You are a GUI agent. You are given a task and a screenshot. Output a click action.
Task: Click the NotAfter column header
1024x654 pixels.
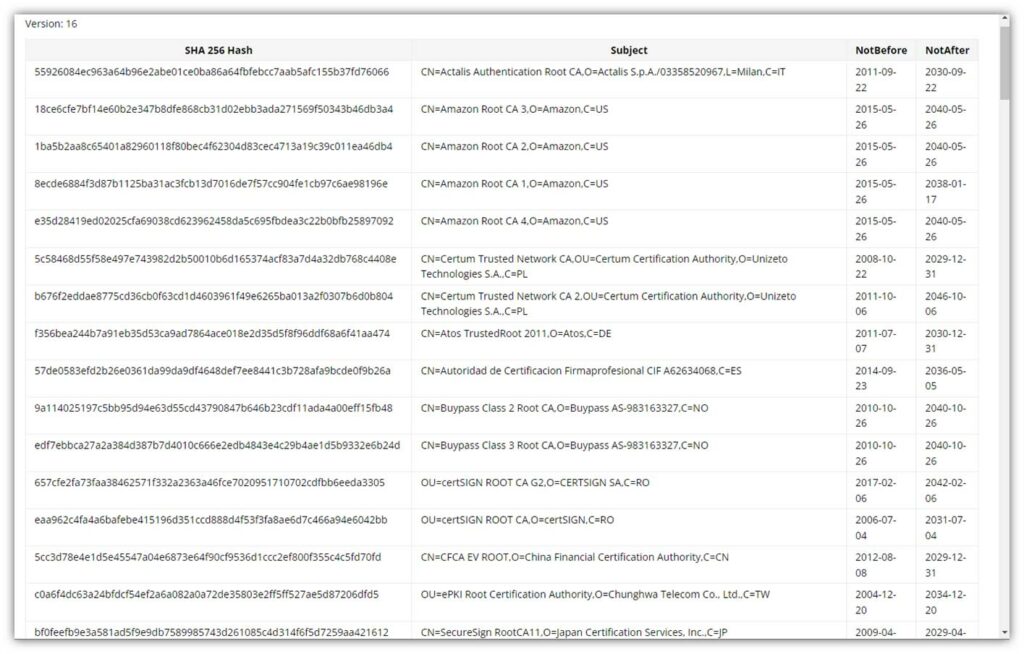946,50
